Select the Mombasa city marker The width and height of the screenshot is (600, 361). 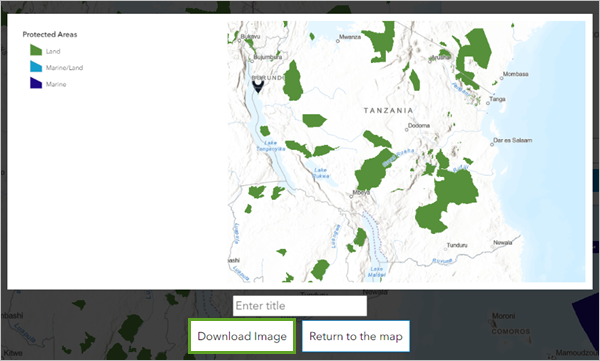[502, 78]
